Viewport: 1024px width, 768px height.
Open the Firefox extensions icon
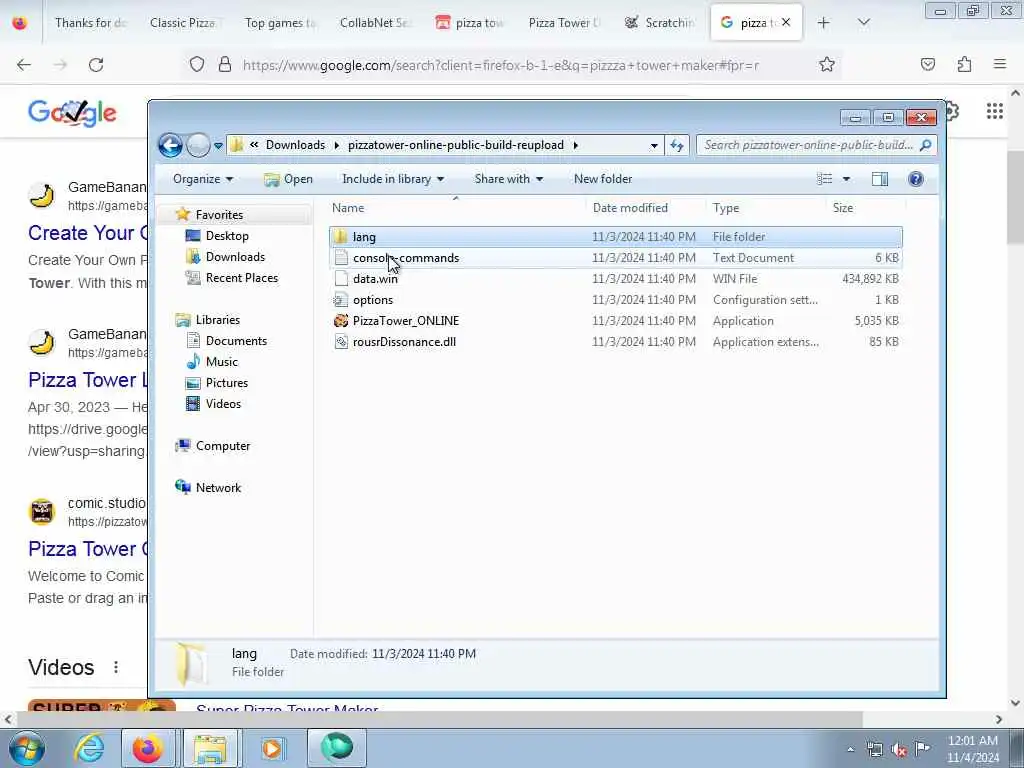pos(964,65)
